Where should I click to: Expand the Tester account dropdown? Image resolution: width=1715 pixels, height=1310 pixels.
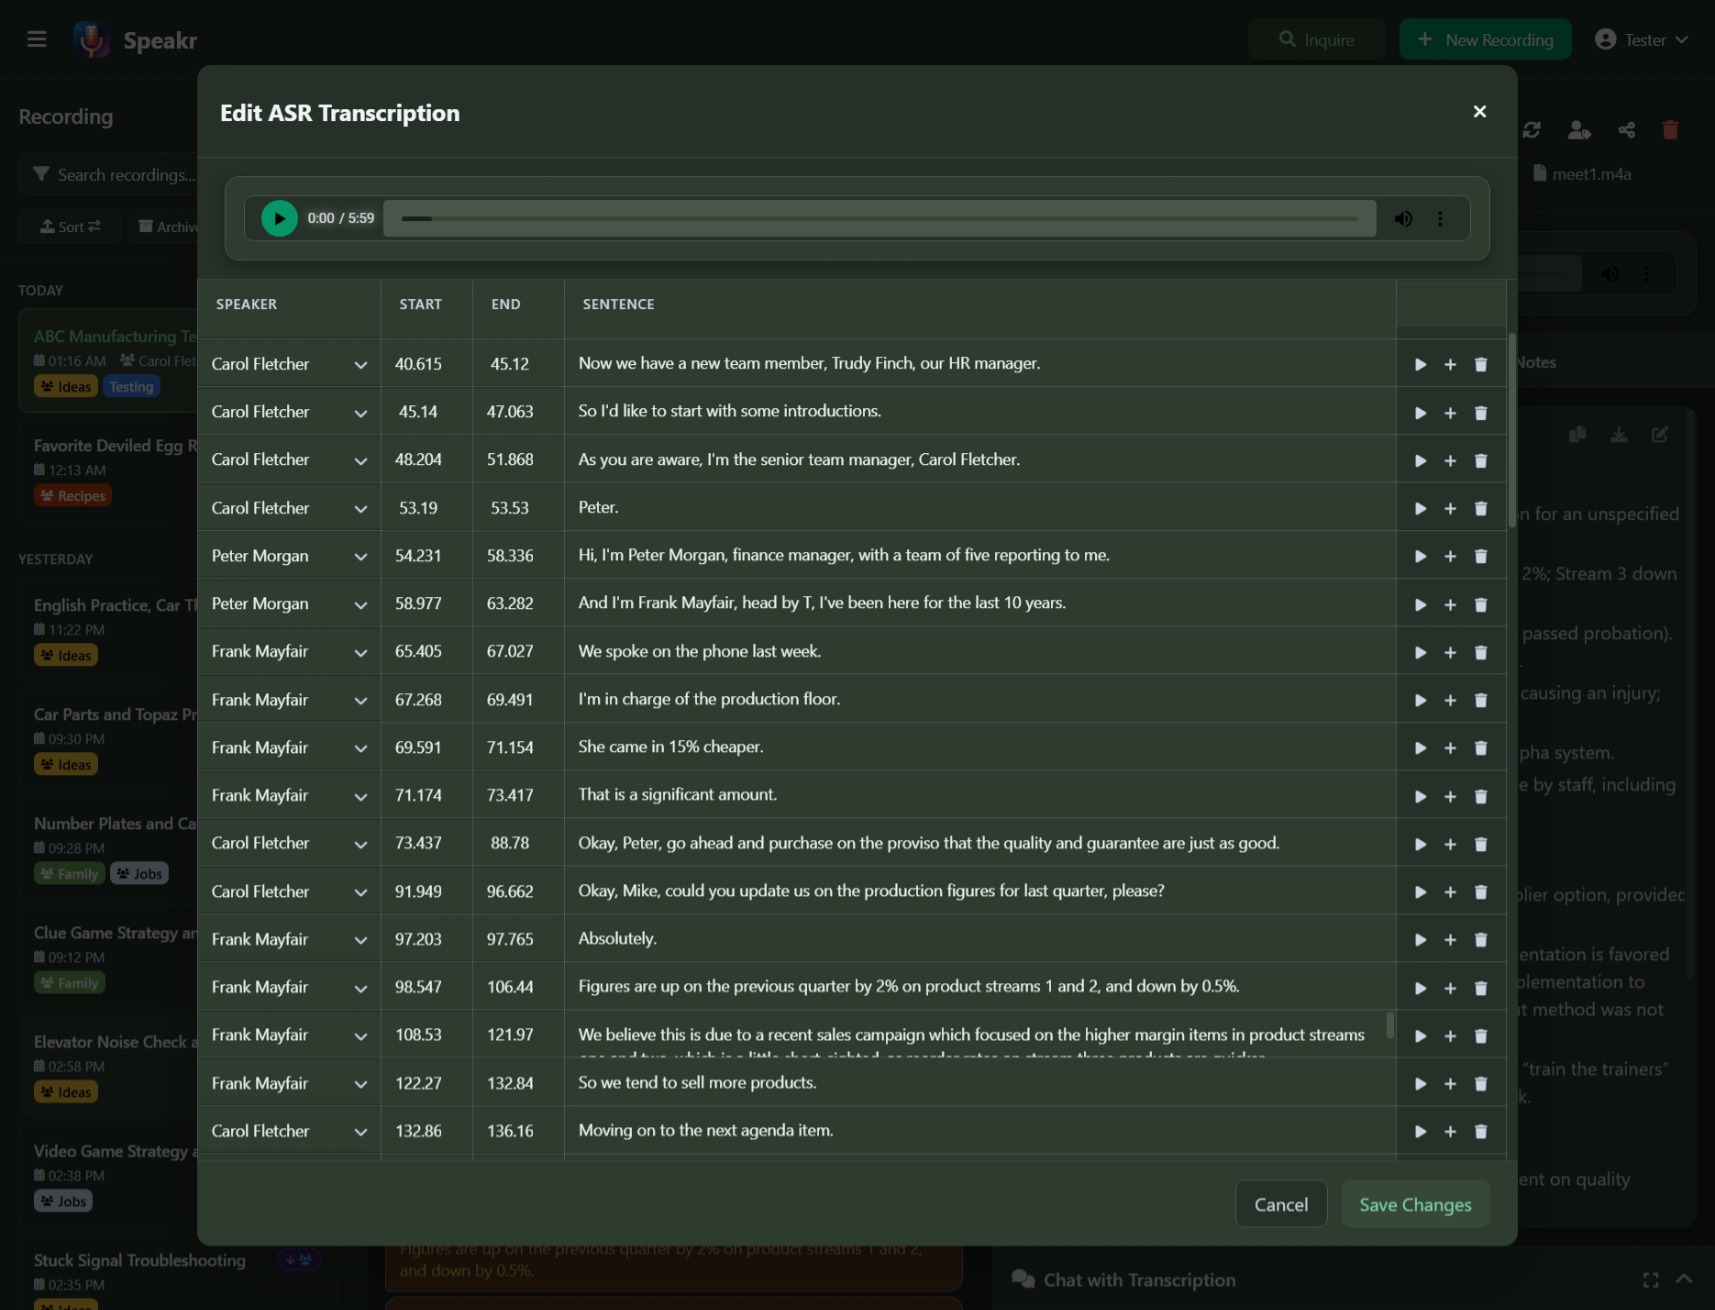point(1640,39)
